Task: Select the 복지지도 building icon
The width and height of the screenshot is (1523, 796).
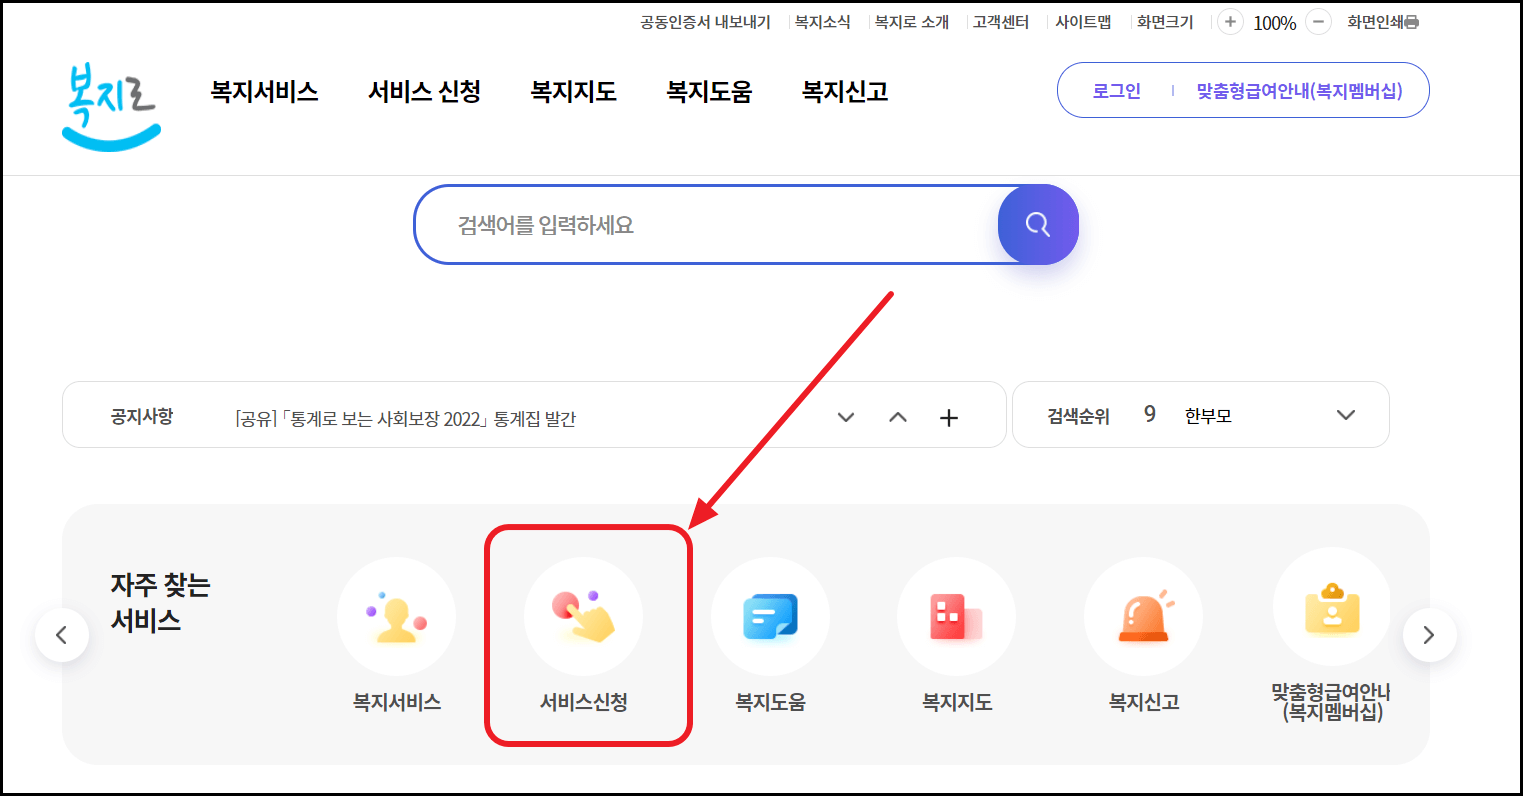Action: pos(957,616)
